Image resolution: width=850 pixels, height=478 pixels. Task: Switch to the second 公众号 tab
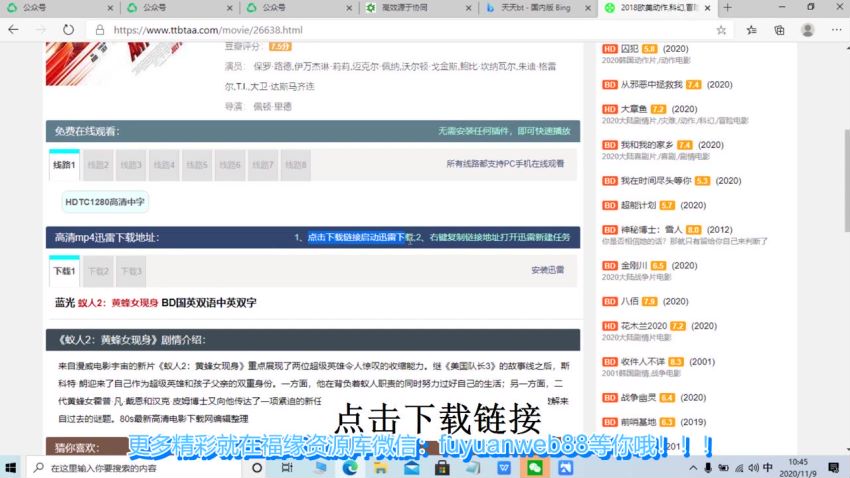pyautogui.click(x=179, y=8)
